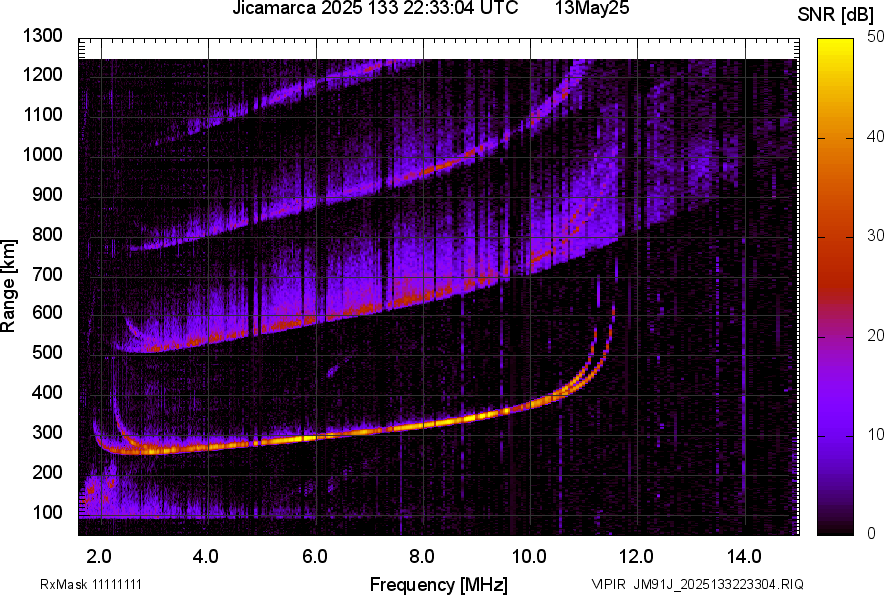Click the 'SNR [dB]' colorbar title
884x595 pixels.
pyautogui.click(x=836, y=15)
